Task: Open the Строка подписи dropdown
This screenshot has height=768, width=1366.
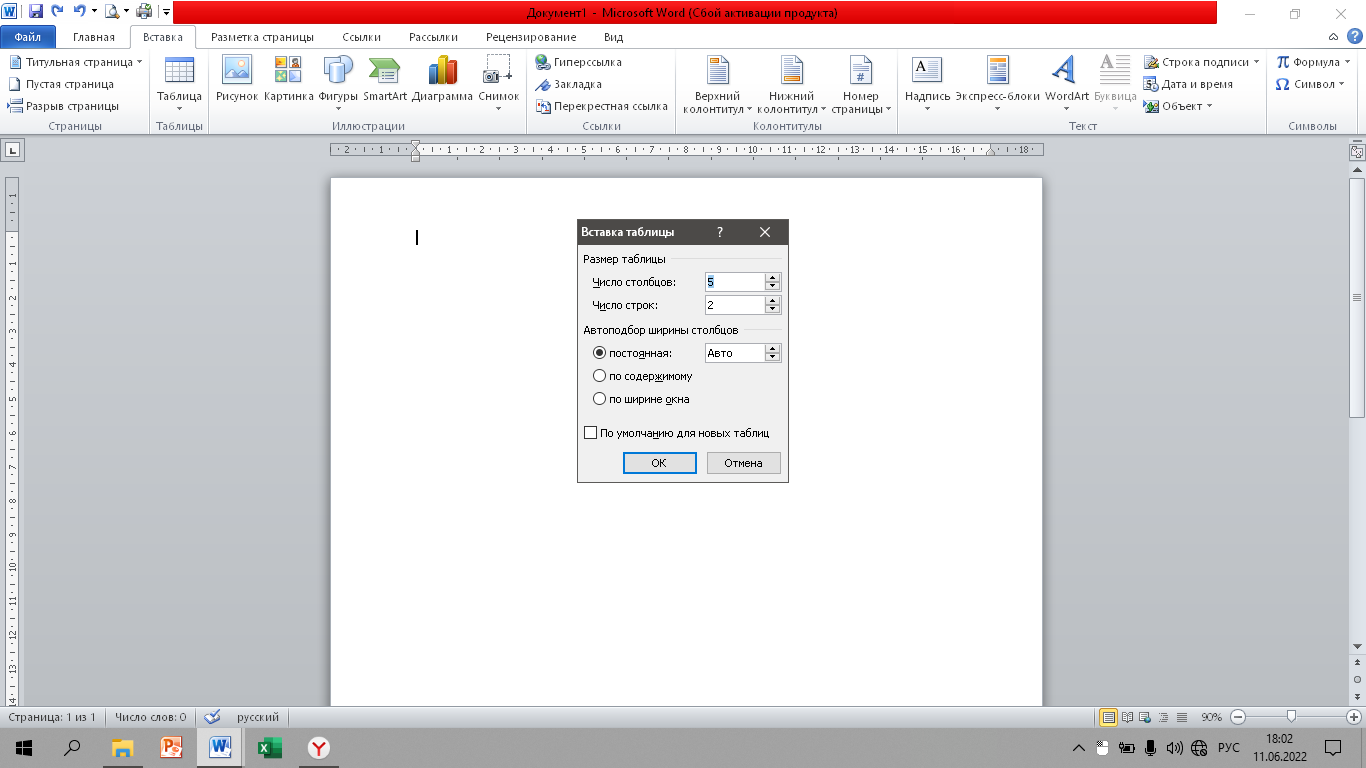Action: tap(1257, 62)
